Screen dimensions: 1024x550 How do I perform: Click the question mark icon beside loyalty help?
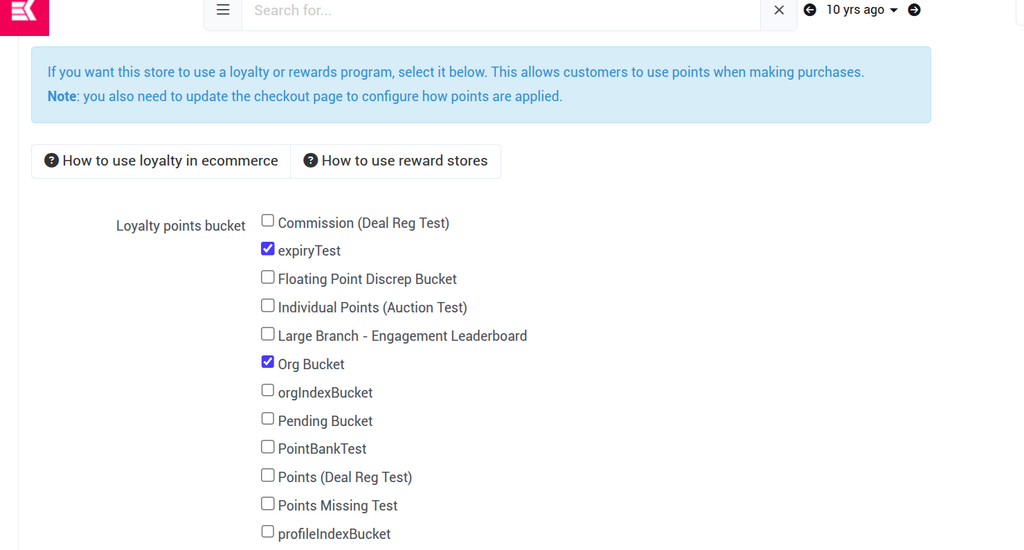pos(51,161)
